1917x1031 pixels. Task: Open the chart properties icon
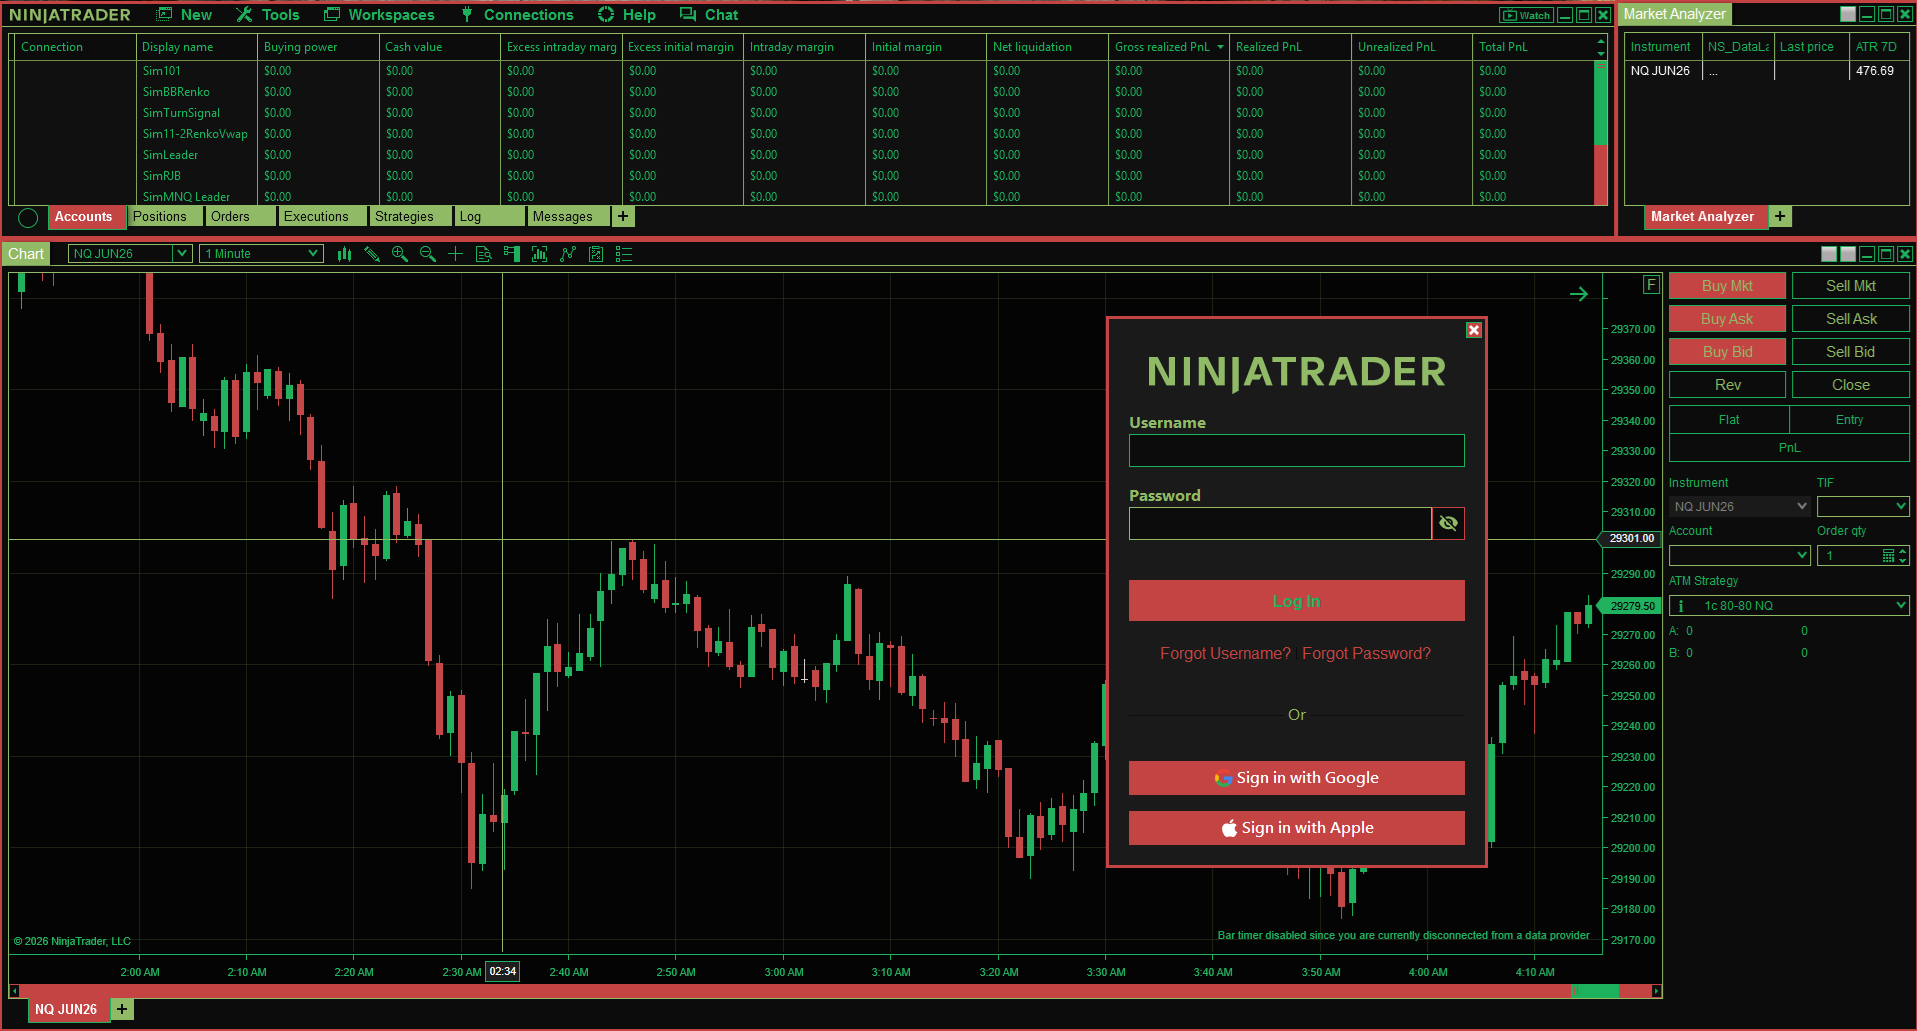596,254
